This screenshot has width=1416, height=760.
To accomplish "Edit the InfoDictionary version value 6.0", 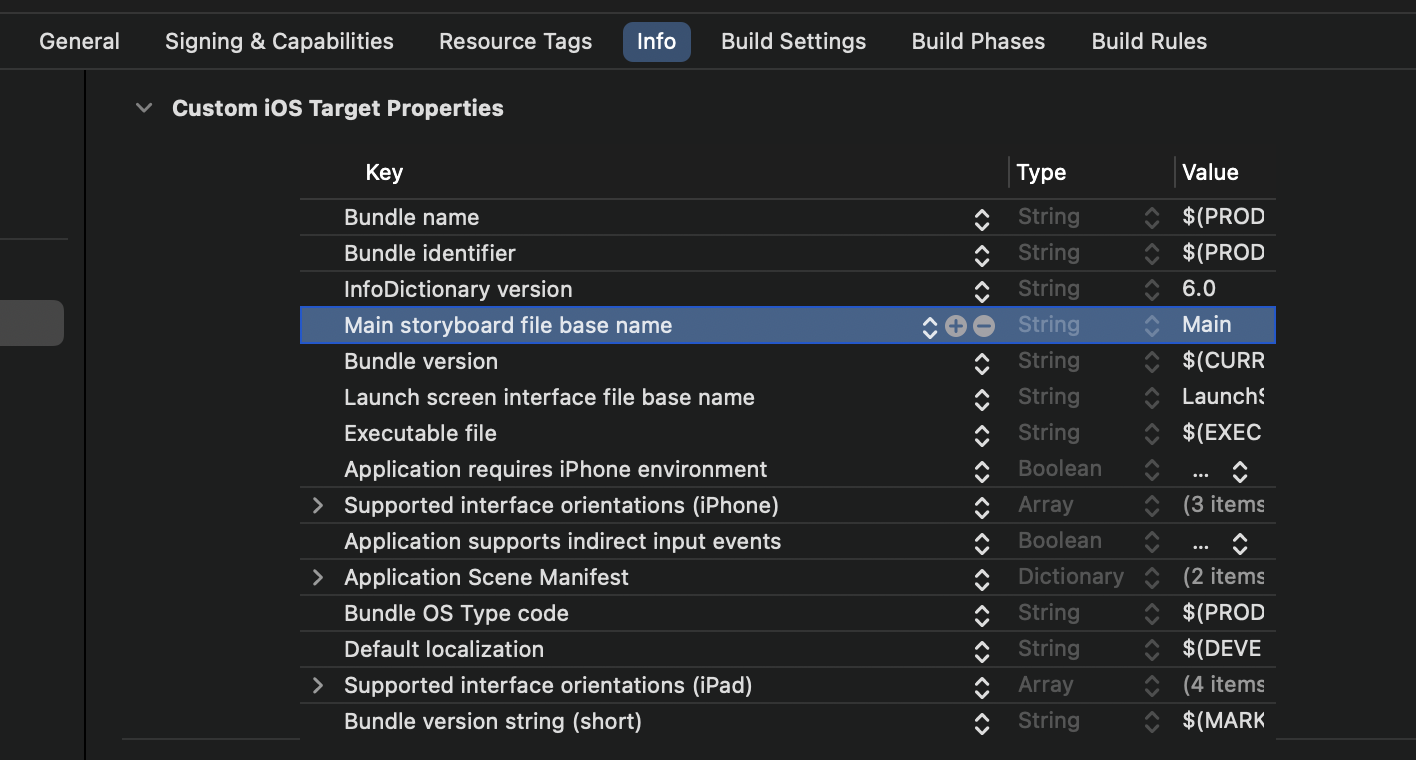I will [1199, 290].
